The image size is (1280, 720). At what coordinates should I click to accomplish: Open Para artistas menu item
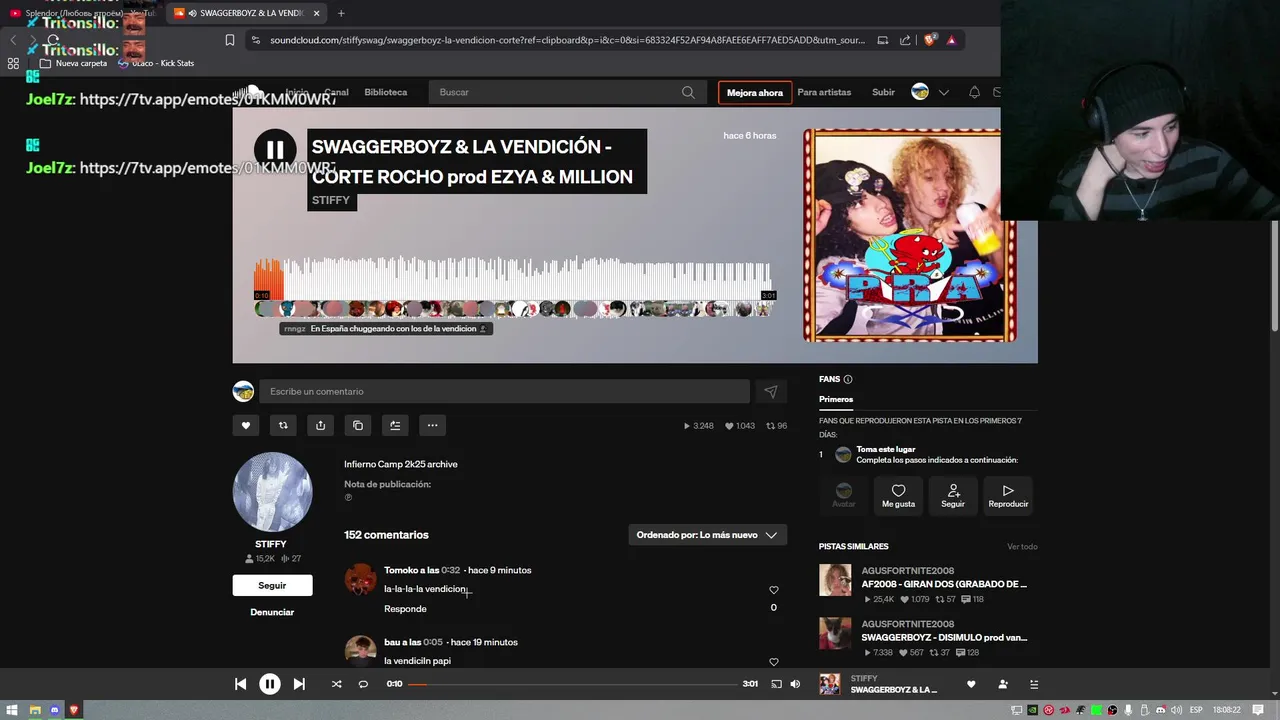824,92
